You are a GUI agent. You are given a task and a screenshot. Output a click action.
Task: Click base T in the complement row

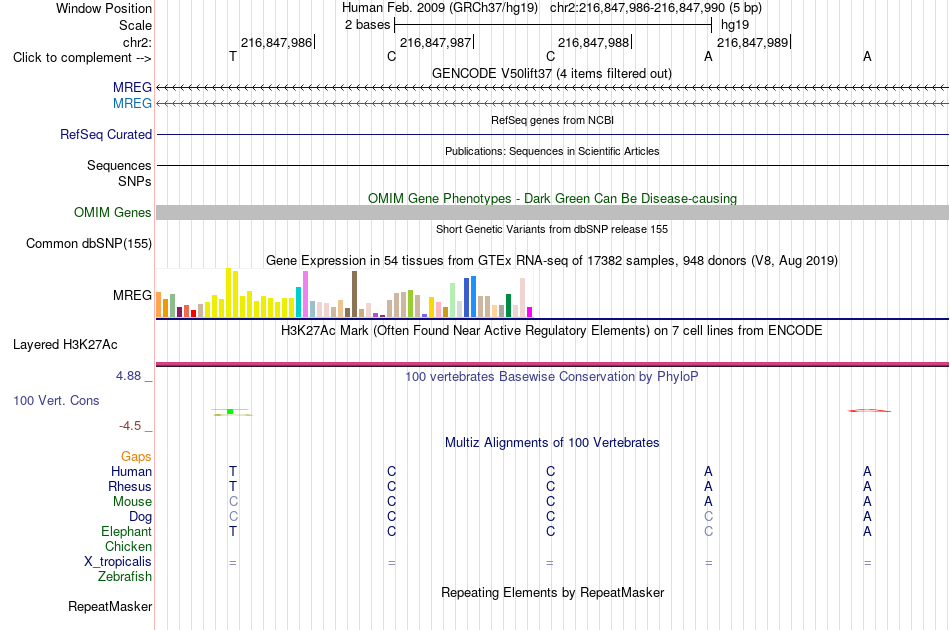tap(233, 56)
